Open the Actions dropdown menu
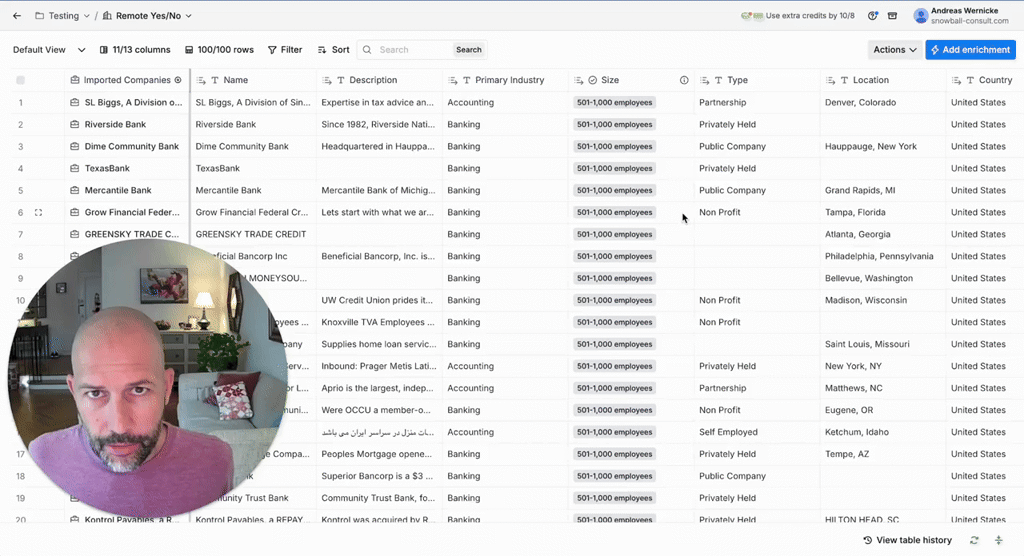Image resolution: width=1024 pixels, height=556 pixels. coord(894,50)
